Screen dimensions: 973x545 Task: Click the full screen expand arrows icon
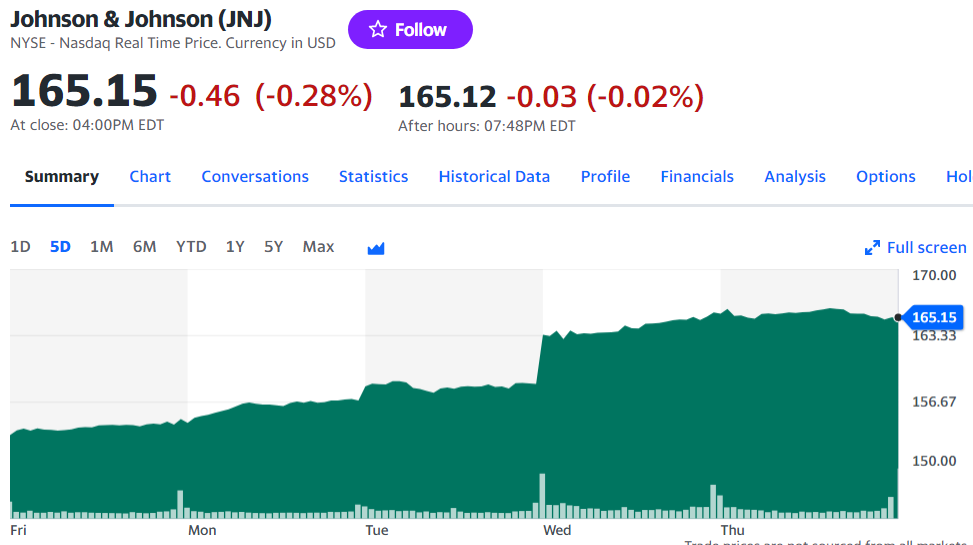872,248
